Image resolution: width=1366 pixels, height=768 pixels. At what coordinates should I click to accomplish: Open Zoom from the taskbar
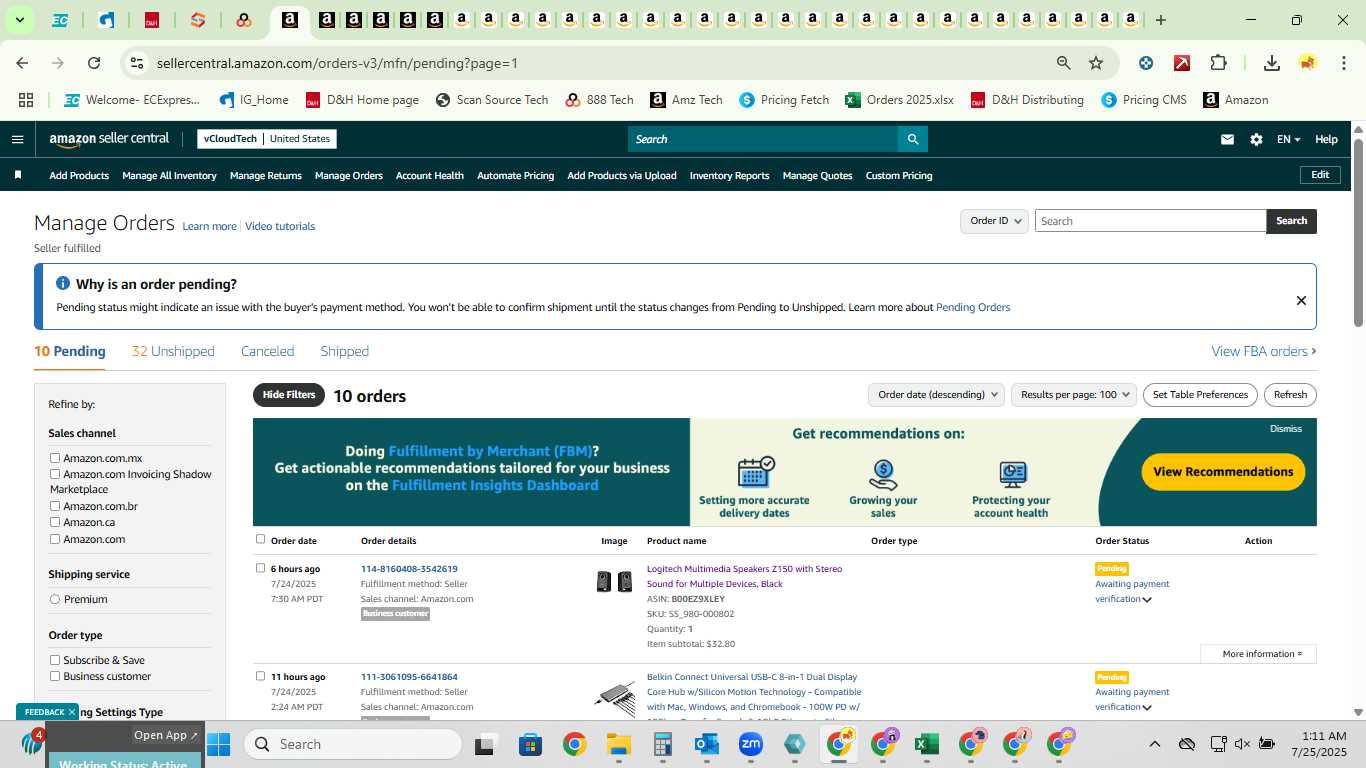(x=751, y=744)
